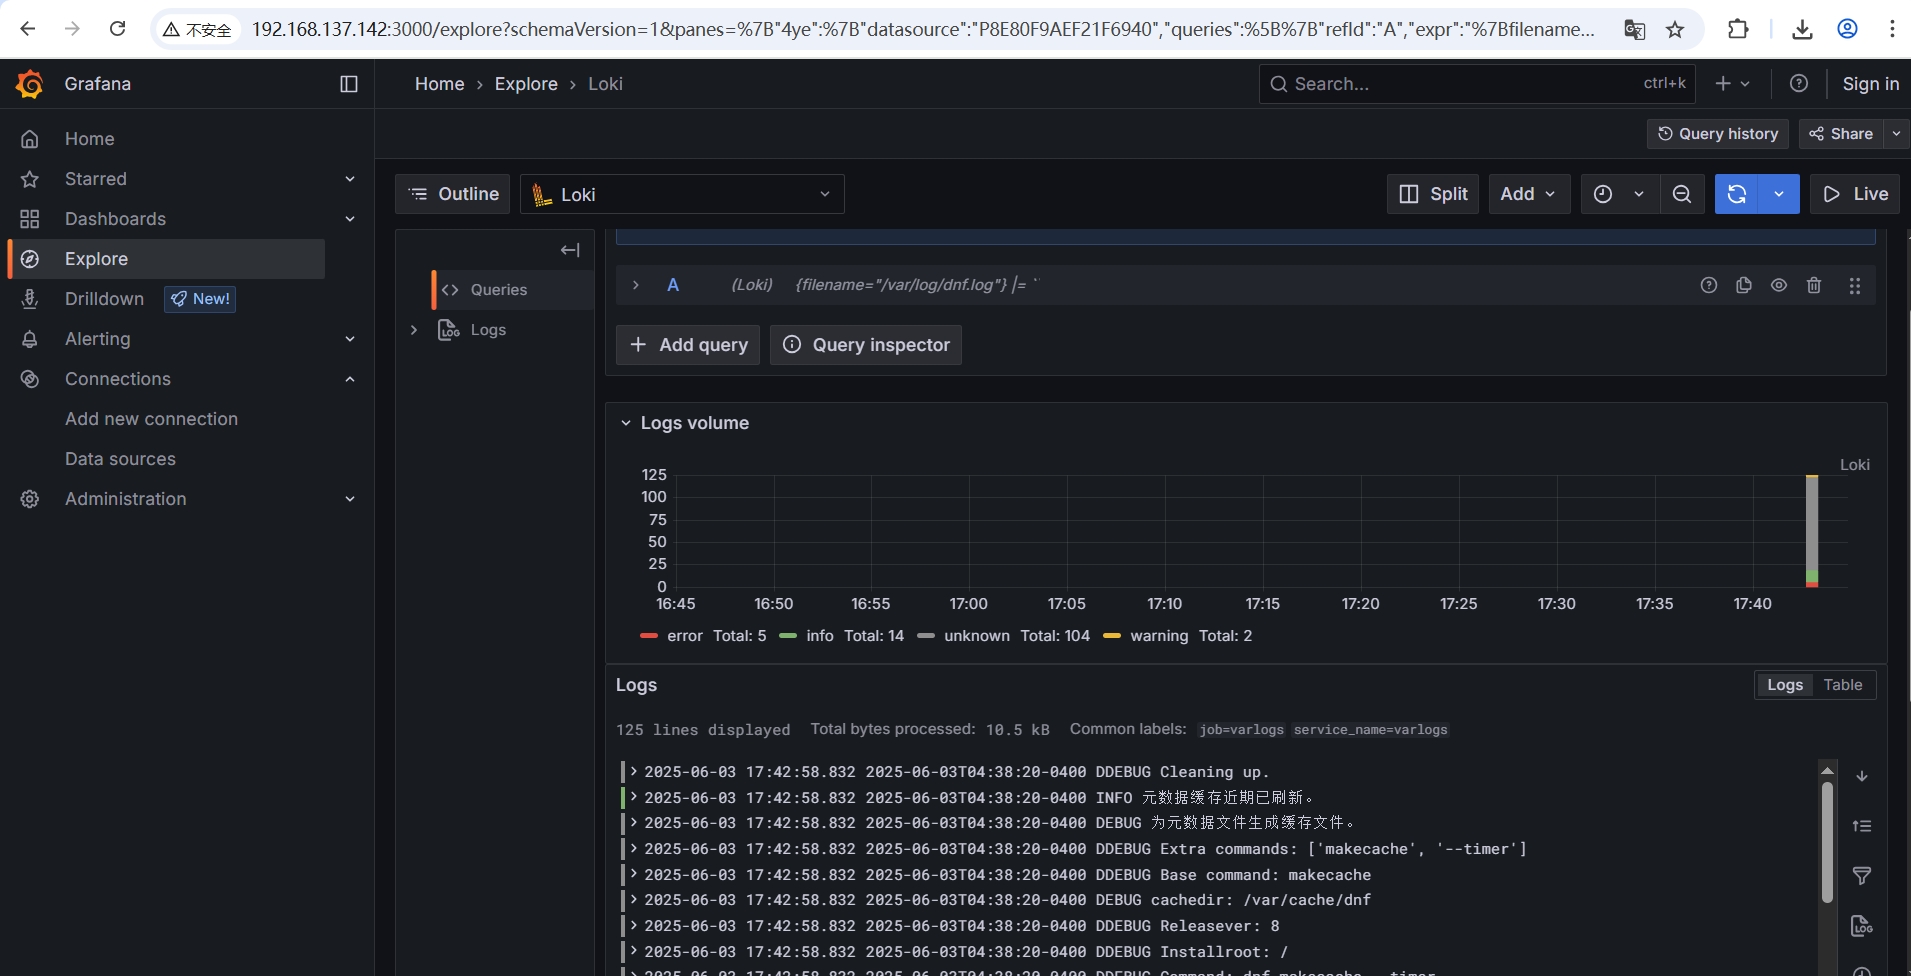Viewport: 1911px width, 976px height.
Task: Collapse the outline panel arrow icon
Action: tap(570, 250)
